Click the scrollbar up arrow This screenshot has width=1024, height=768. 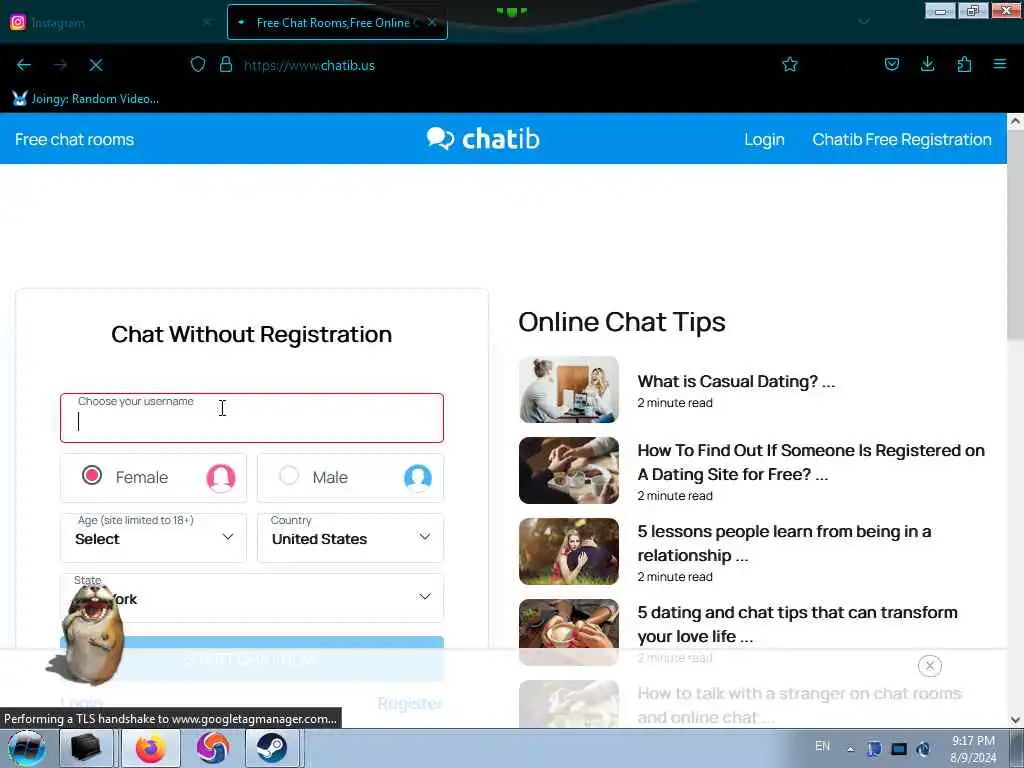click(1016, 121)
